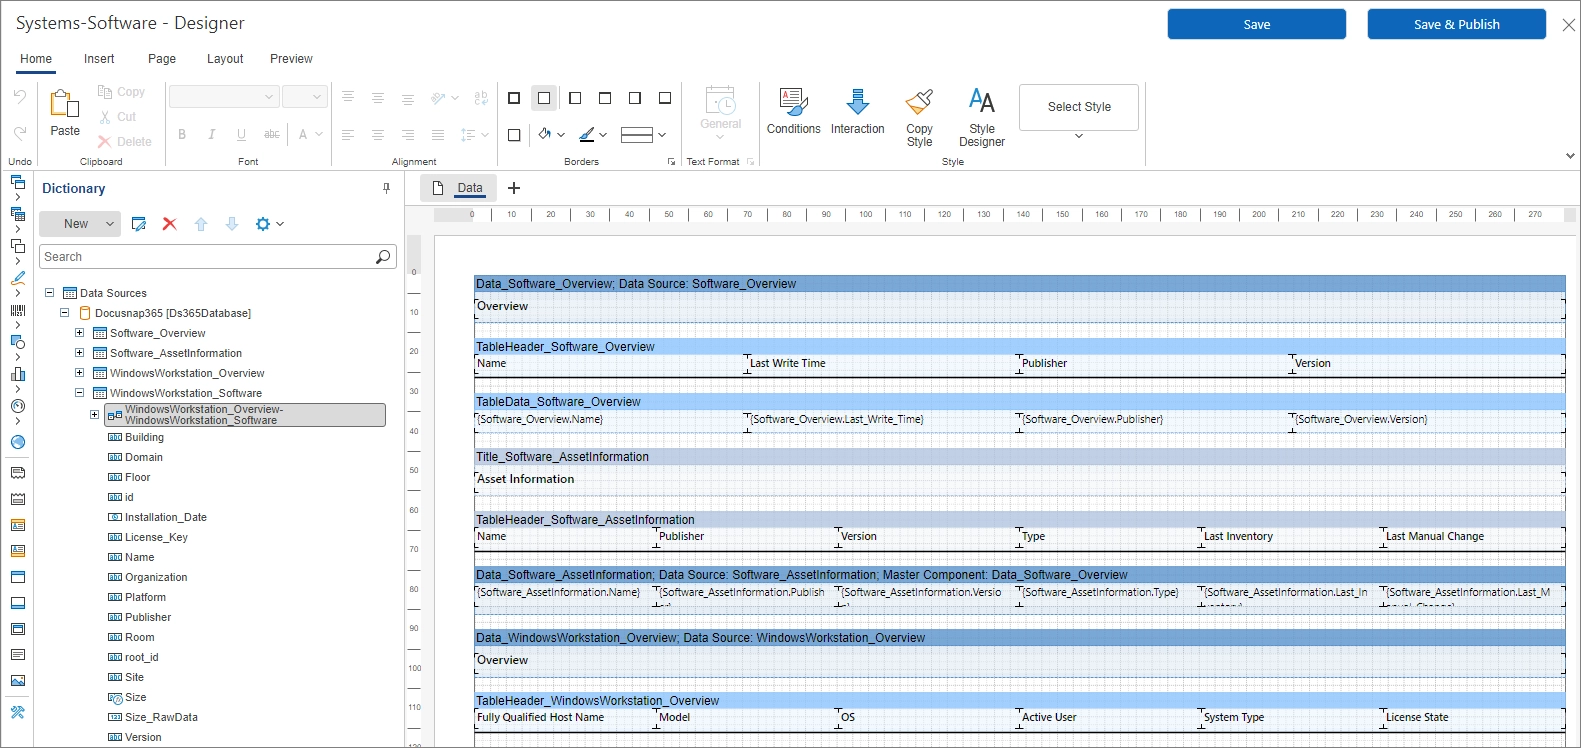Open the Preview tab

click(x=291, y=59)
